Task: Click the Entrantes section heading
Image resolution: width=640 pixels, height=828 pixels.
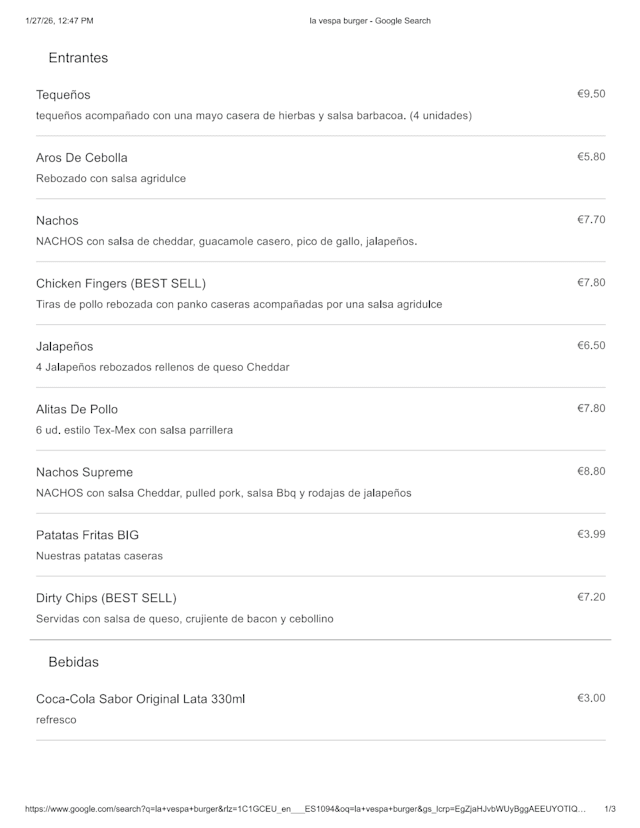Action: pos(78,58)
